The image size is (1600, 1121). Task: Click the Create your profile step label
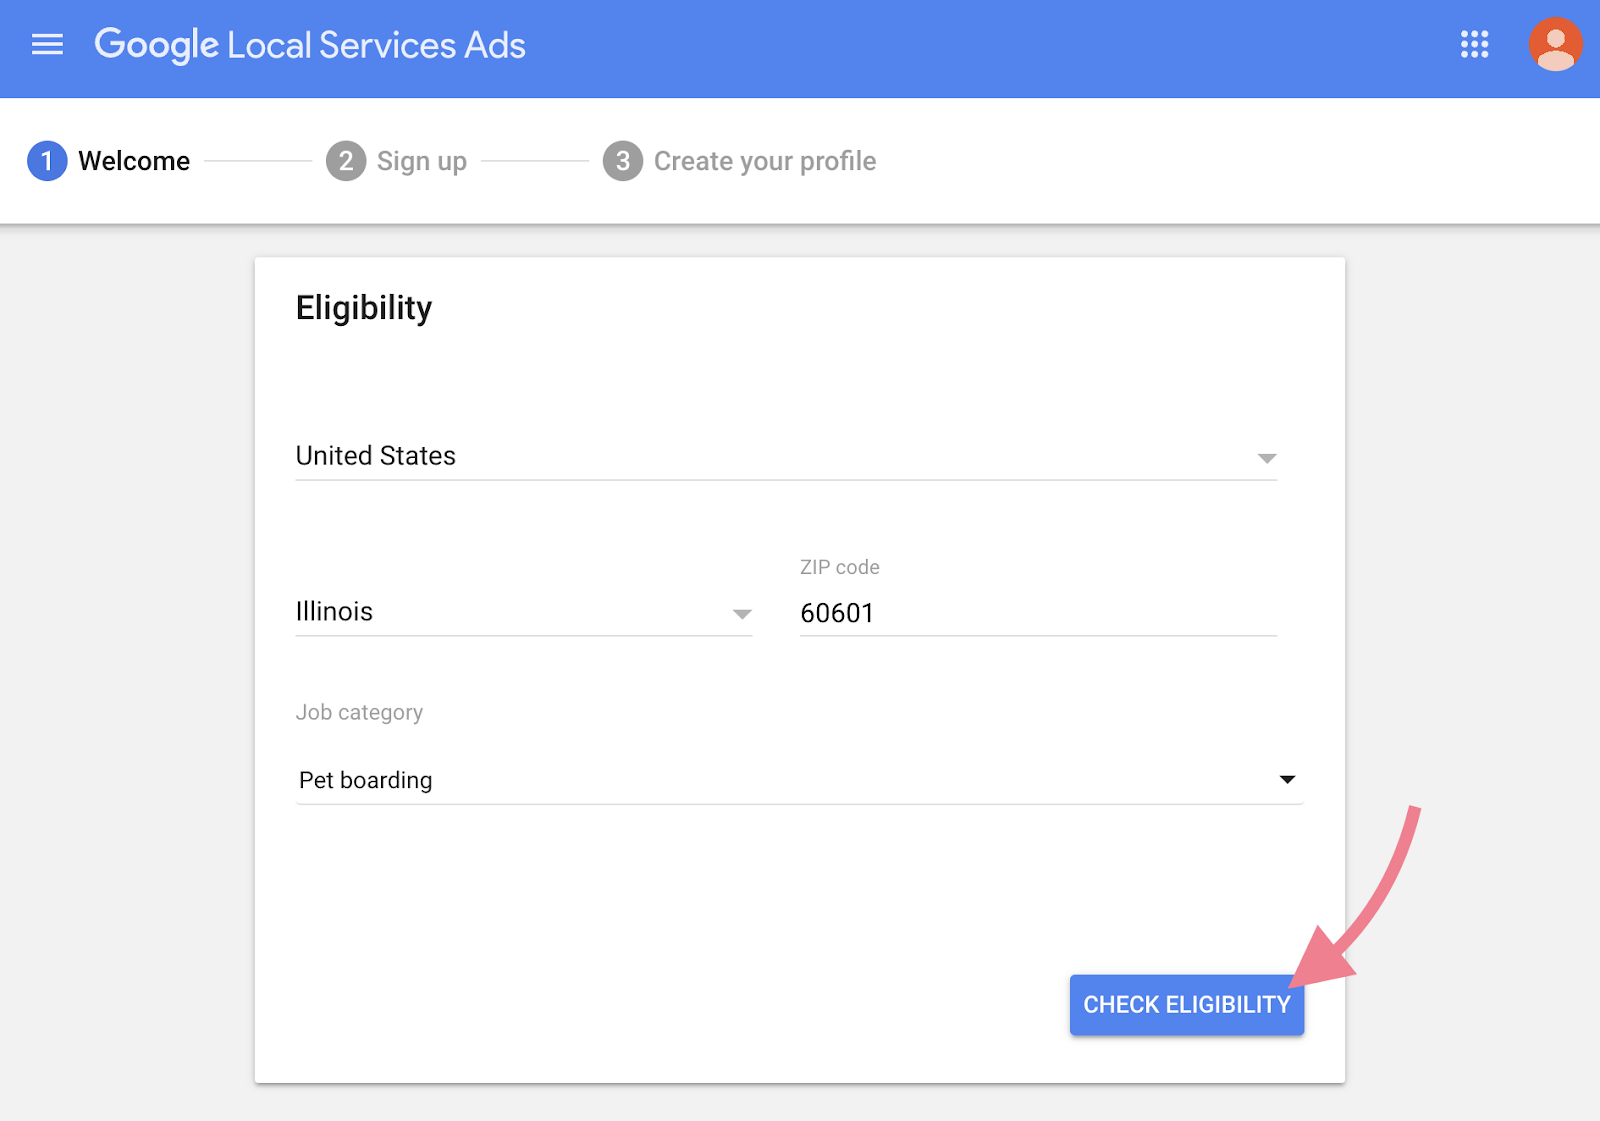(x=764, y=160)
